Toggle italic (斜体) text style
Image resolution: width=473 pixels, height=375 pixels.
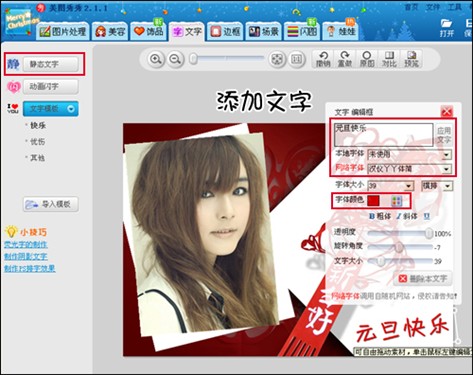pos(407,216)
